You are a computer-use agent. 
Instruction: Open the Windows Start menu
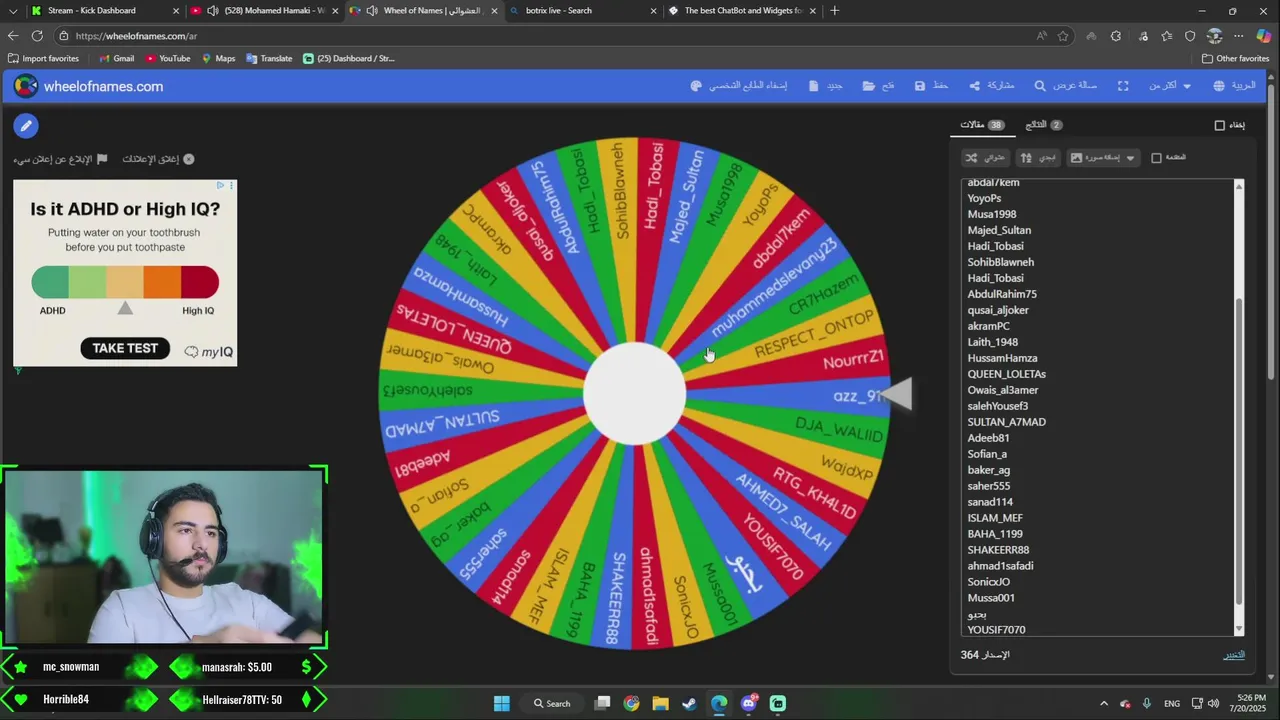point(501,703)
